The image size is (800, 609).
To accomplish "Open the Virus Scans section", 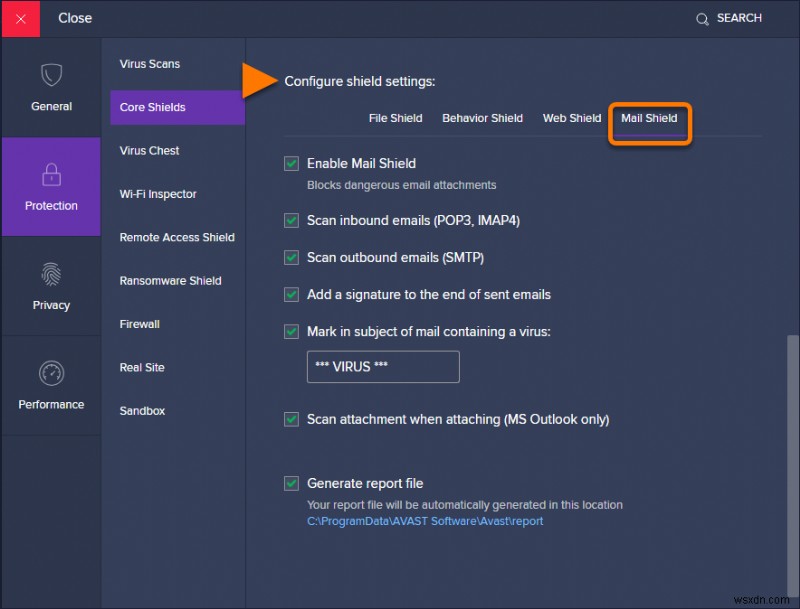I will (150, 63).
